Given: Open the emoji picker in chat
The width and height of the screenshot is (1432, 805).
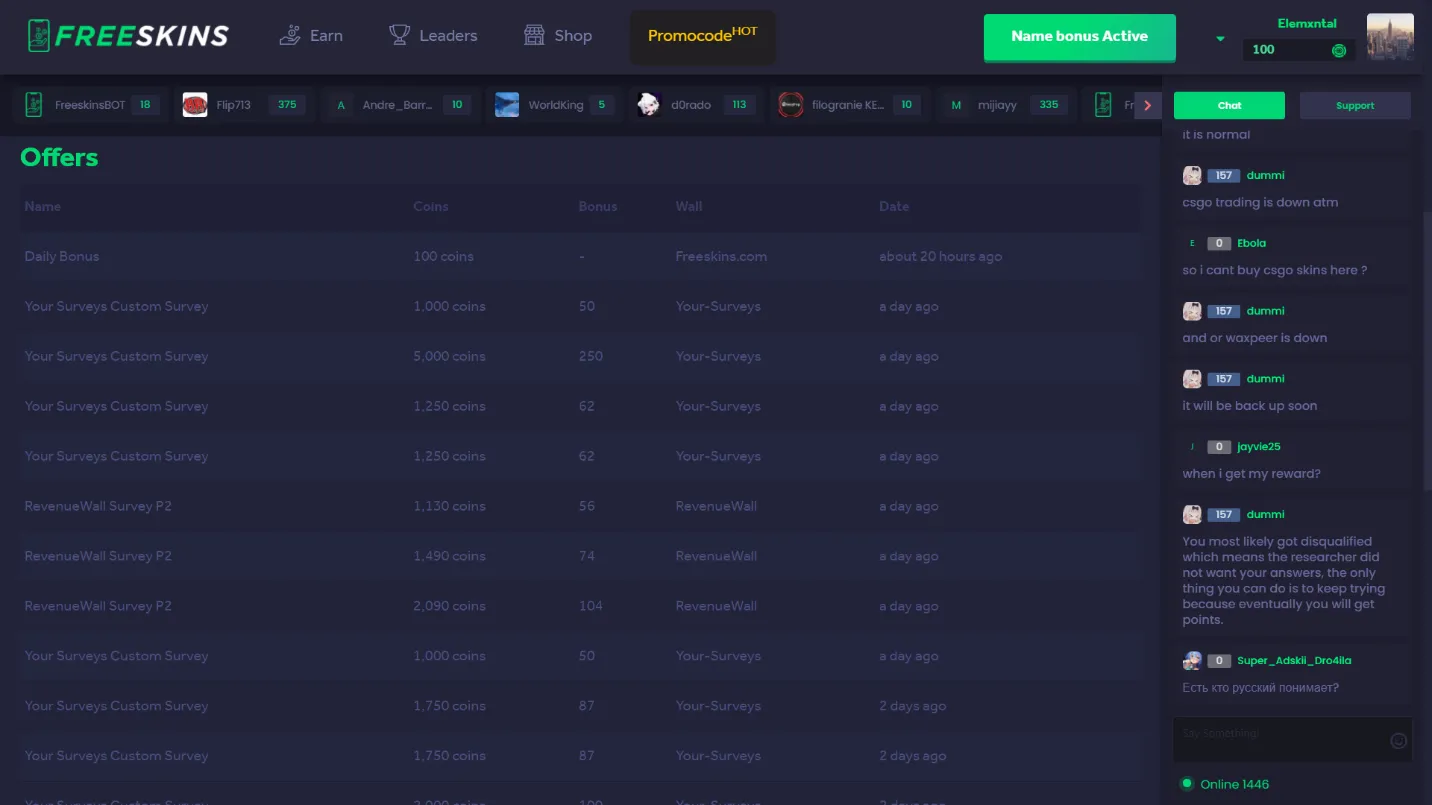Looking at the screenshot, I should 1399,741.
